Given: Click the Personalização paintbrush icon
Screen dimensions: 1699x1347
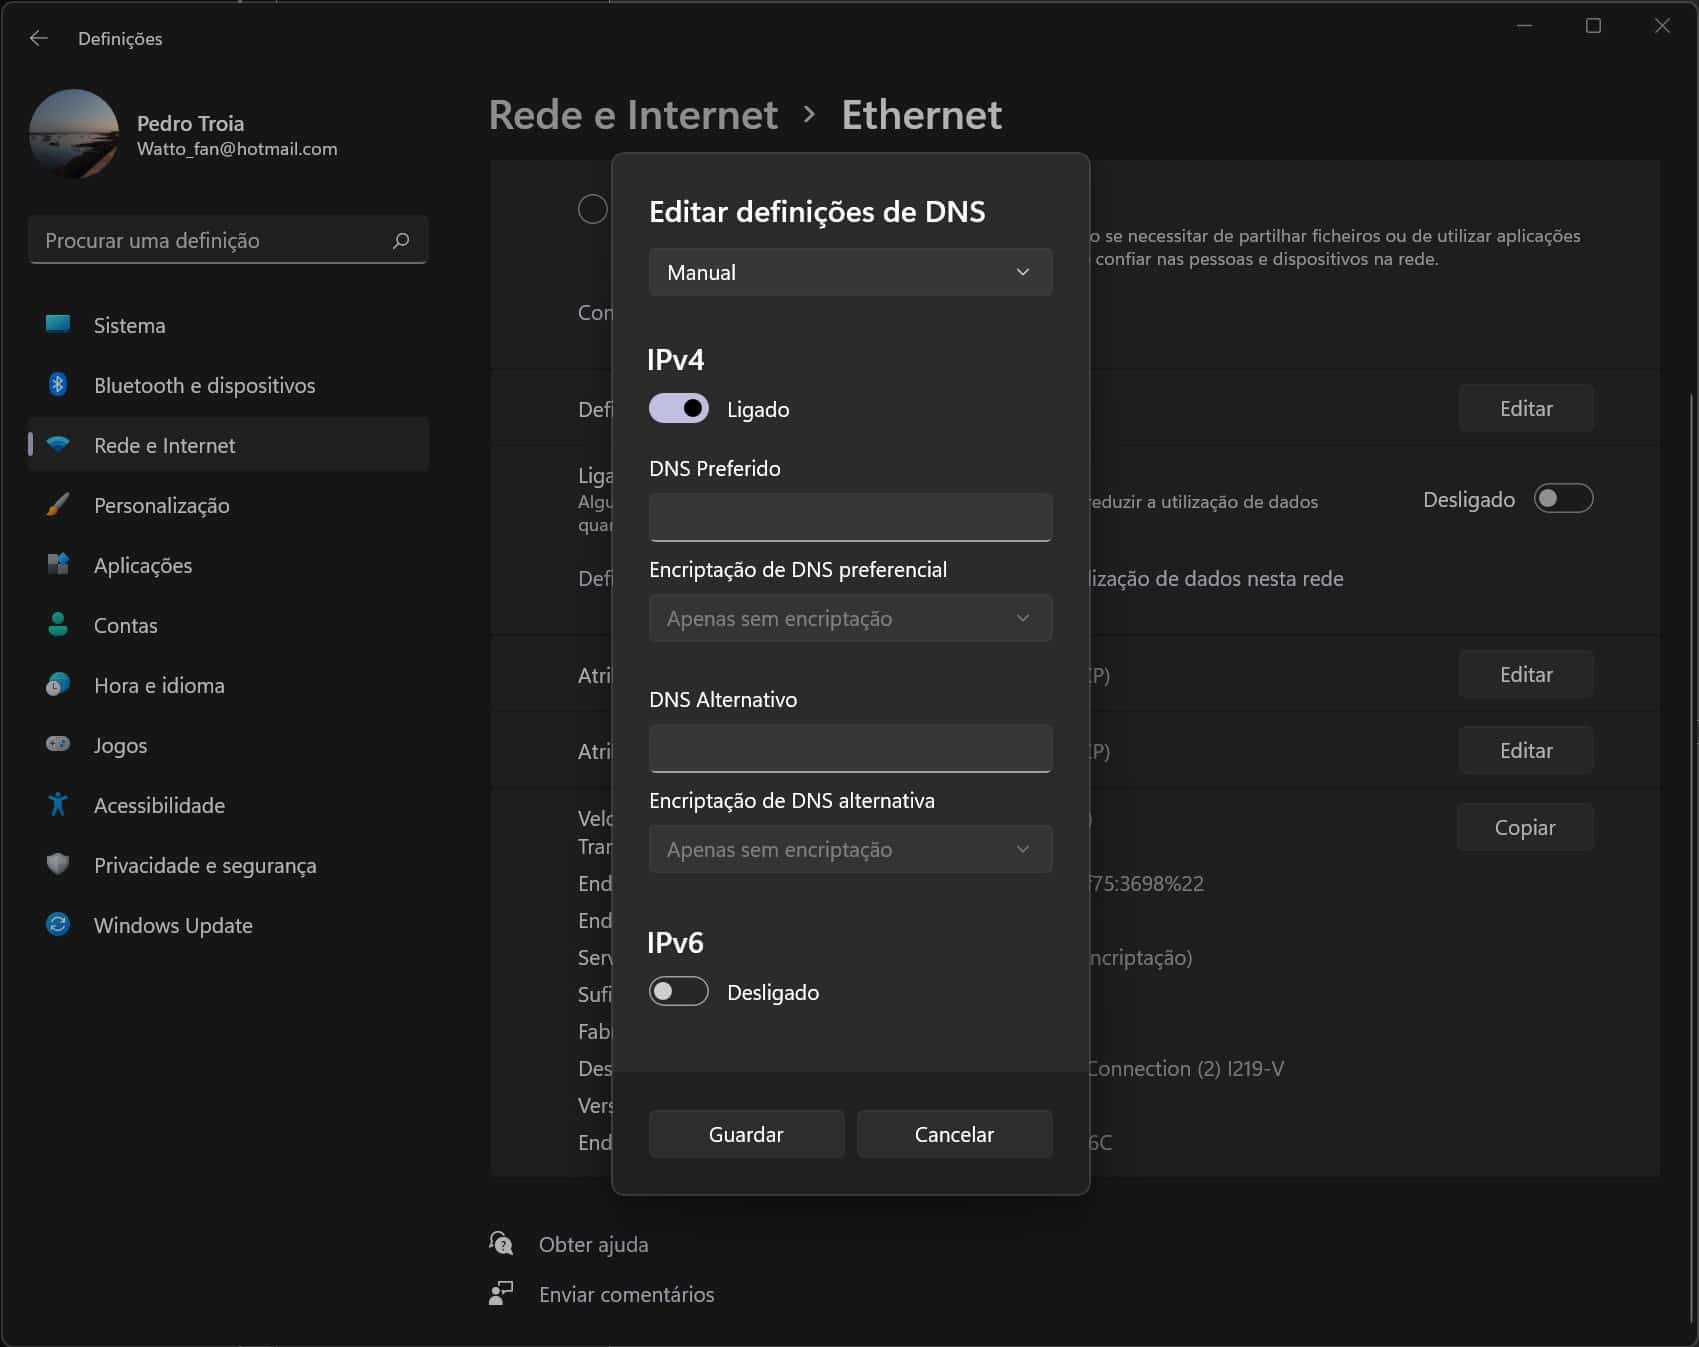Looking at the screenshot, I should [58, 505].
